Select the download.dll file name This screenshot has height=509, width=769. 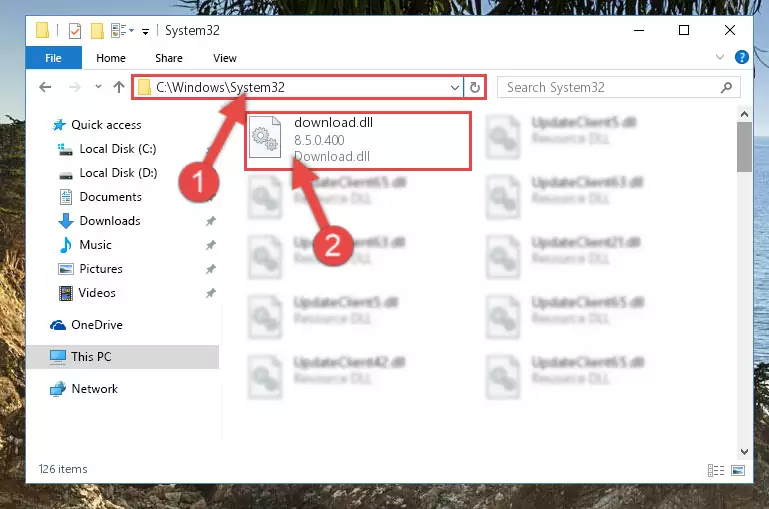[x=333, y=123]
